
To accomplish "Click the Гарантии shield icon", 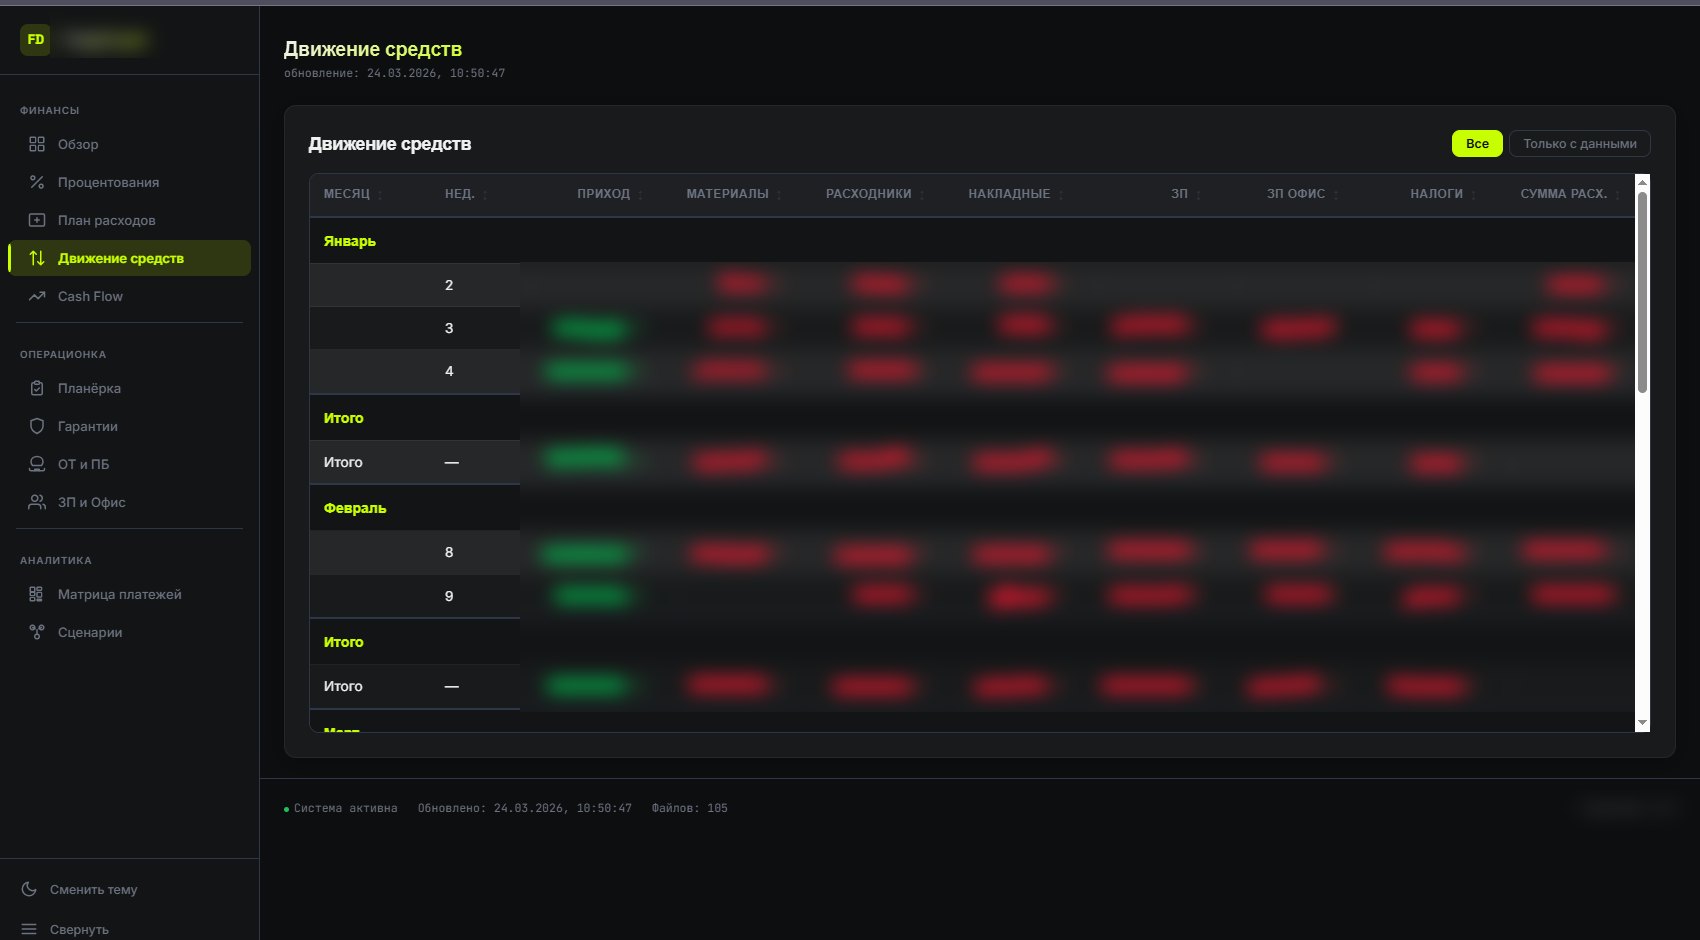I will (x=37, y=426).
